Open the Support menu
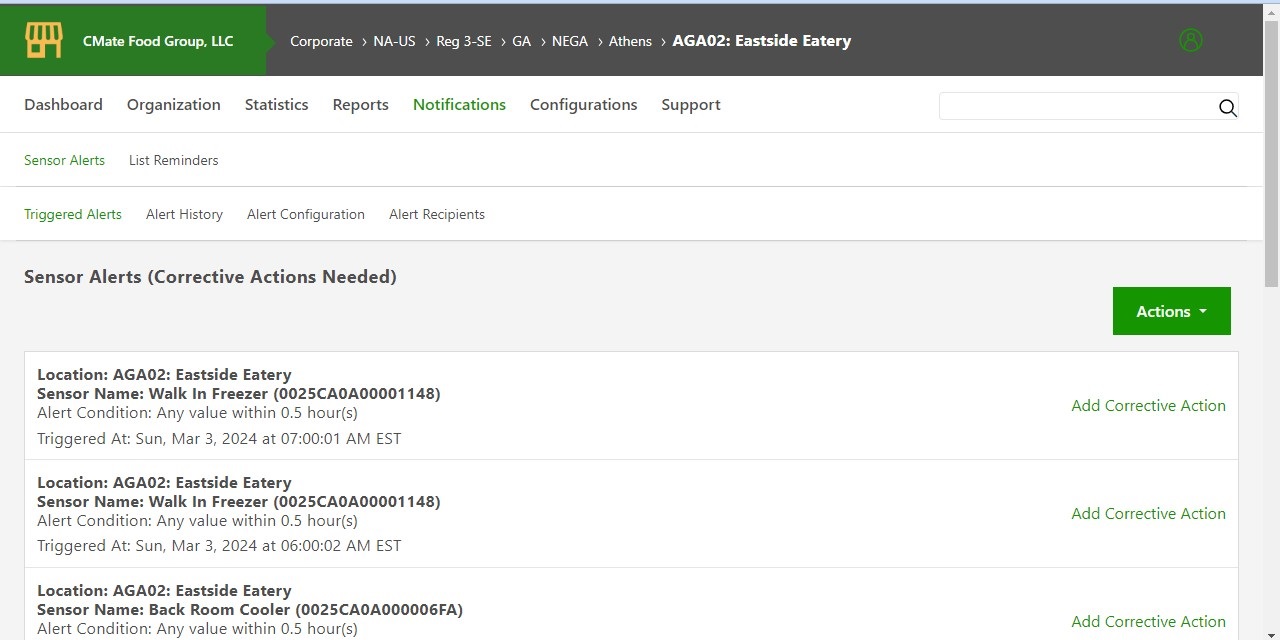 [690, 104]
